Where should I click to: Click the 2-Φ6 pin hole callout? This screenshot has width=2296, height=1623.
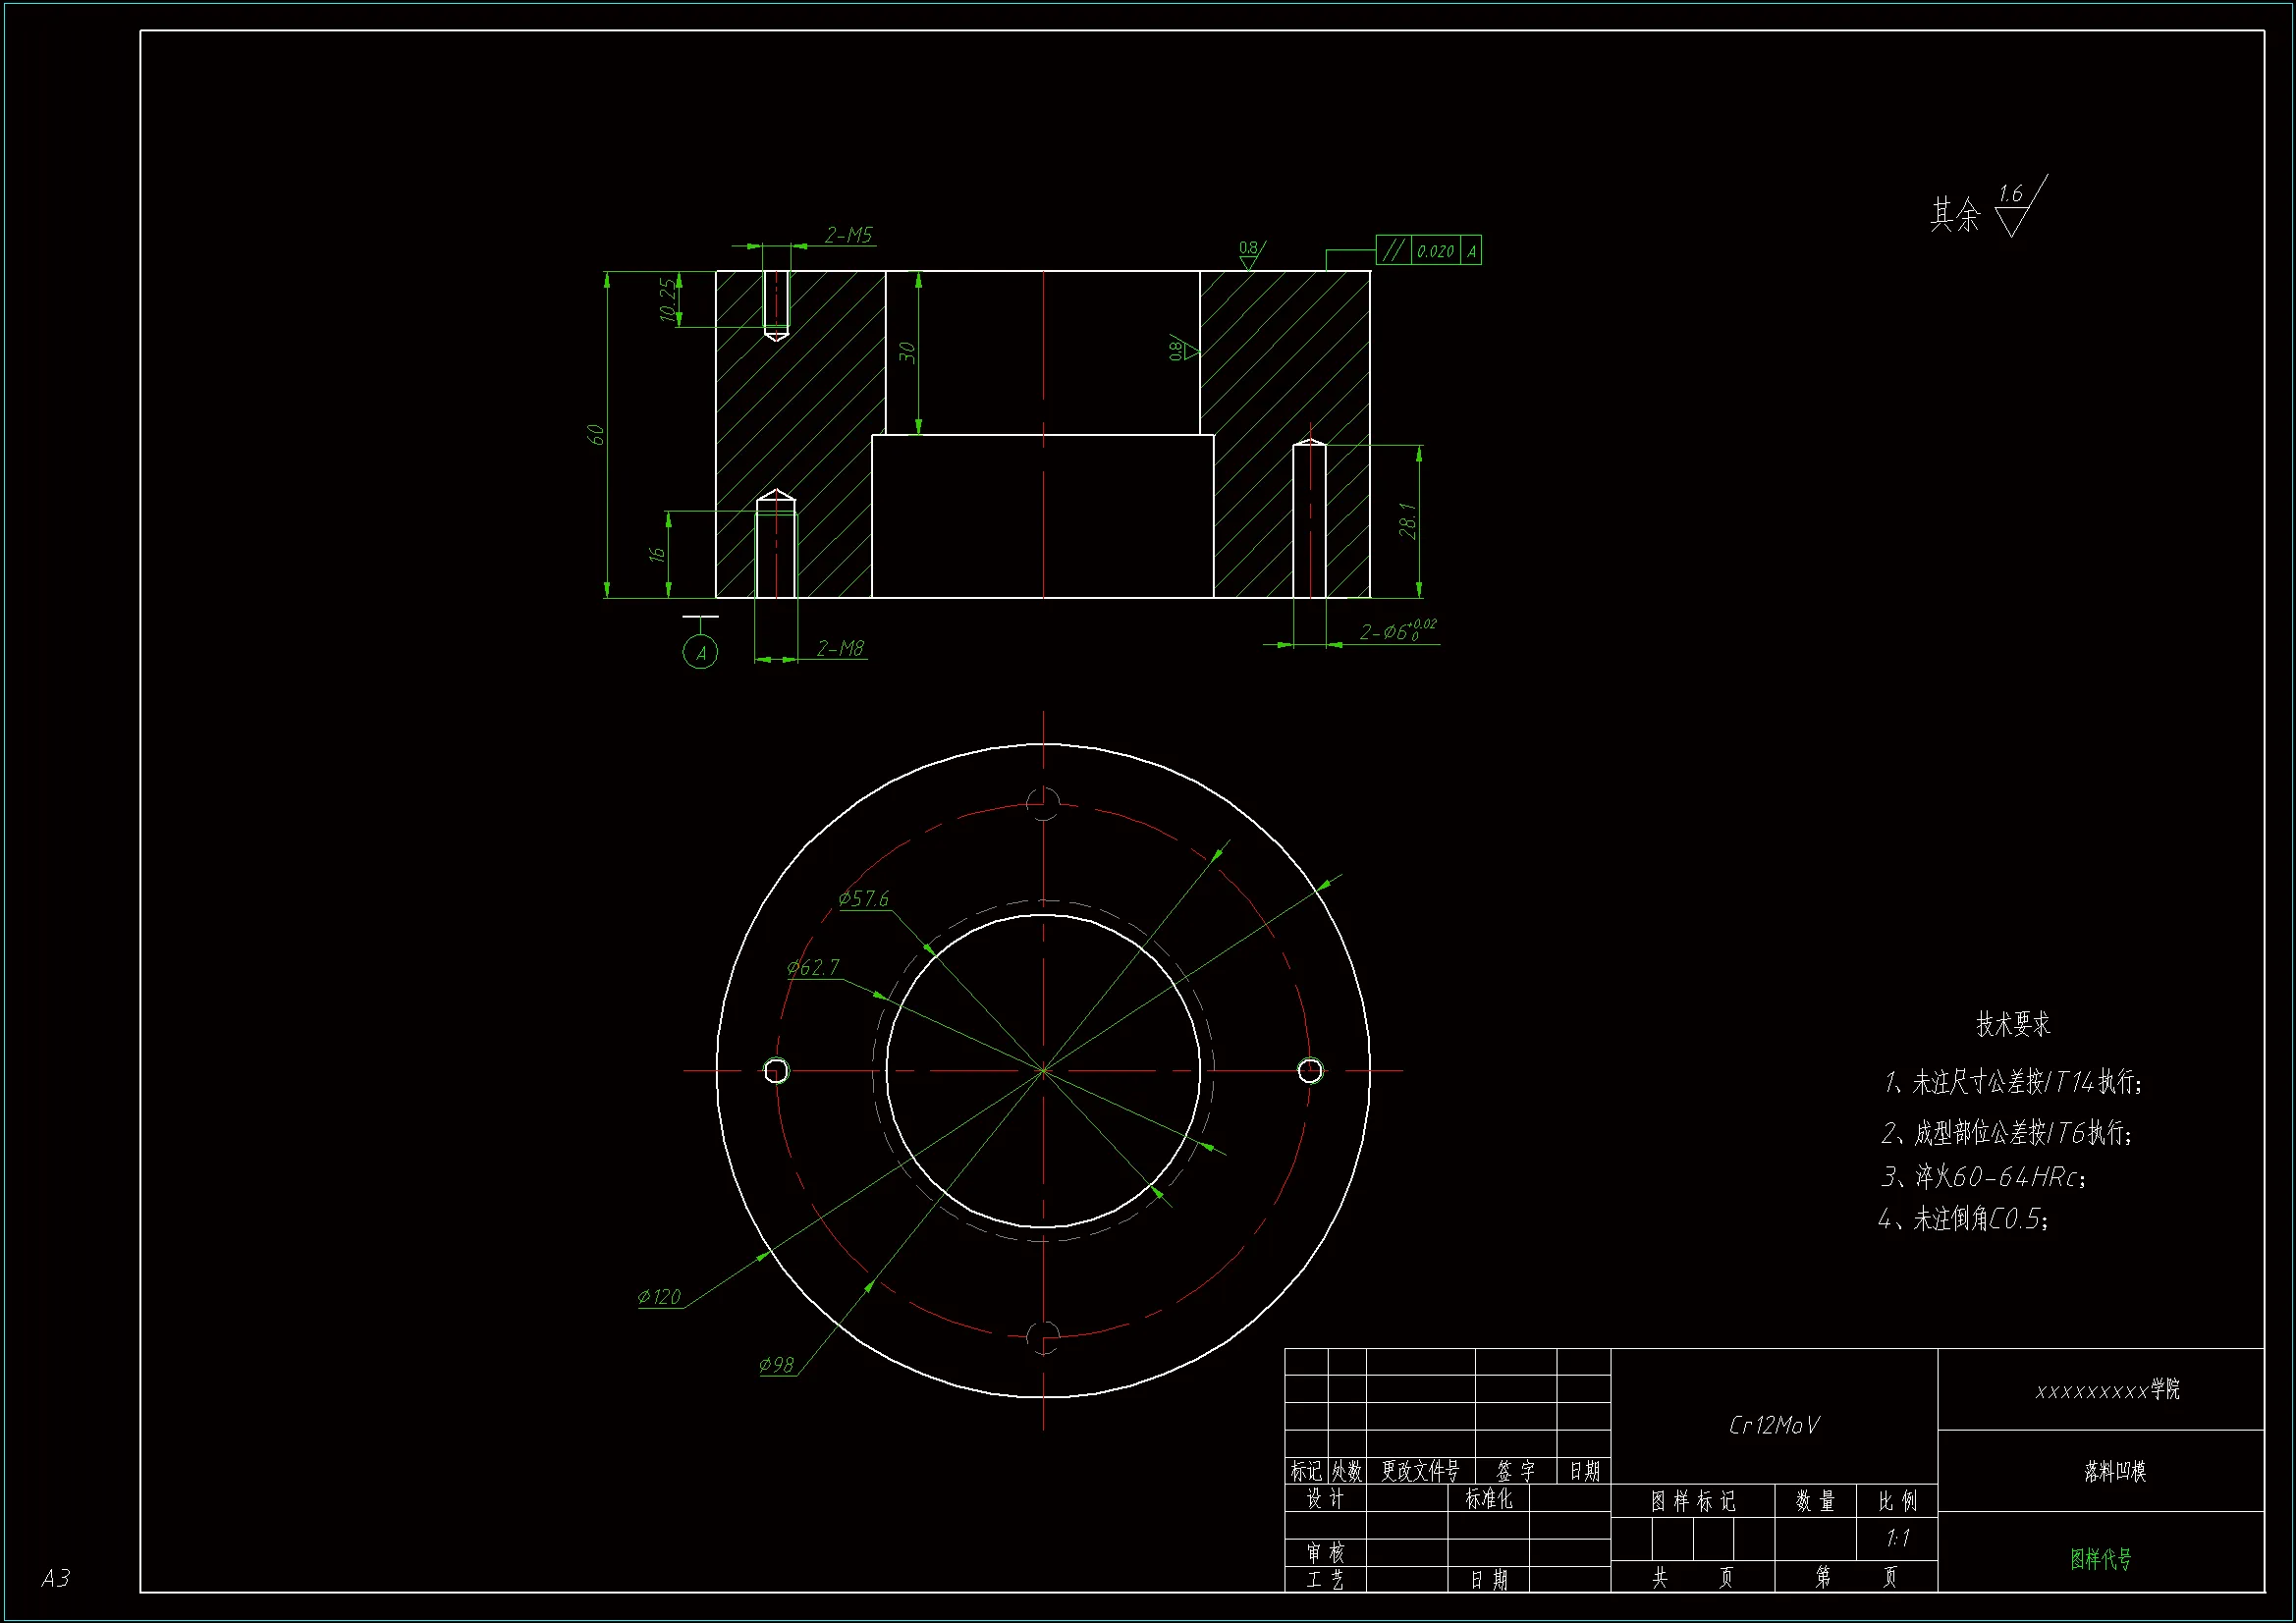1397,631
